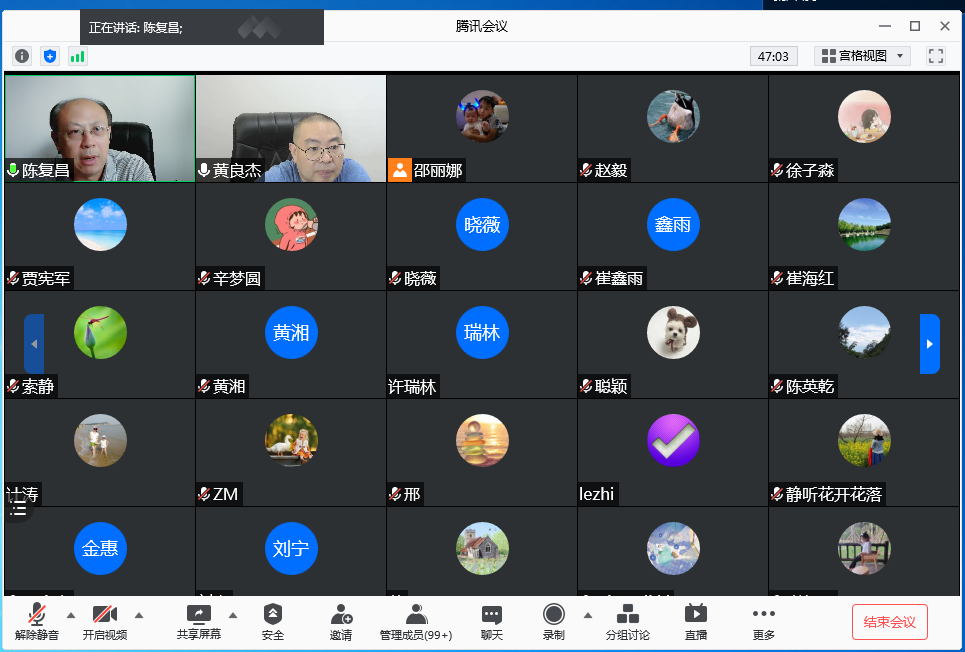
Task: Open the 聊天 chat panel
Action: [491, 621]
